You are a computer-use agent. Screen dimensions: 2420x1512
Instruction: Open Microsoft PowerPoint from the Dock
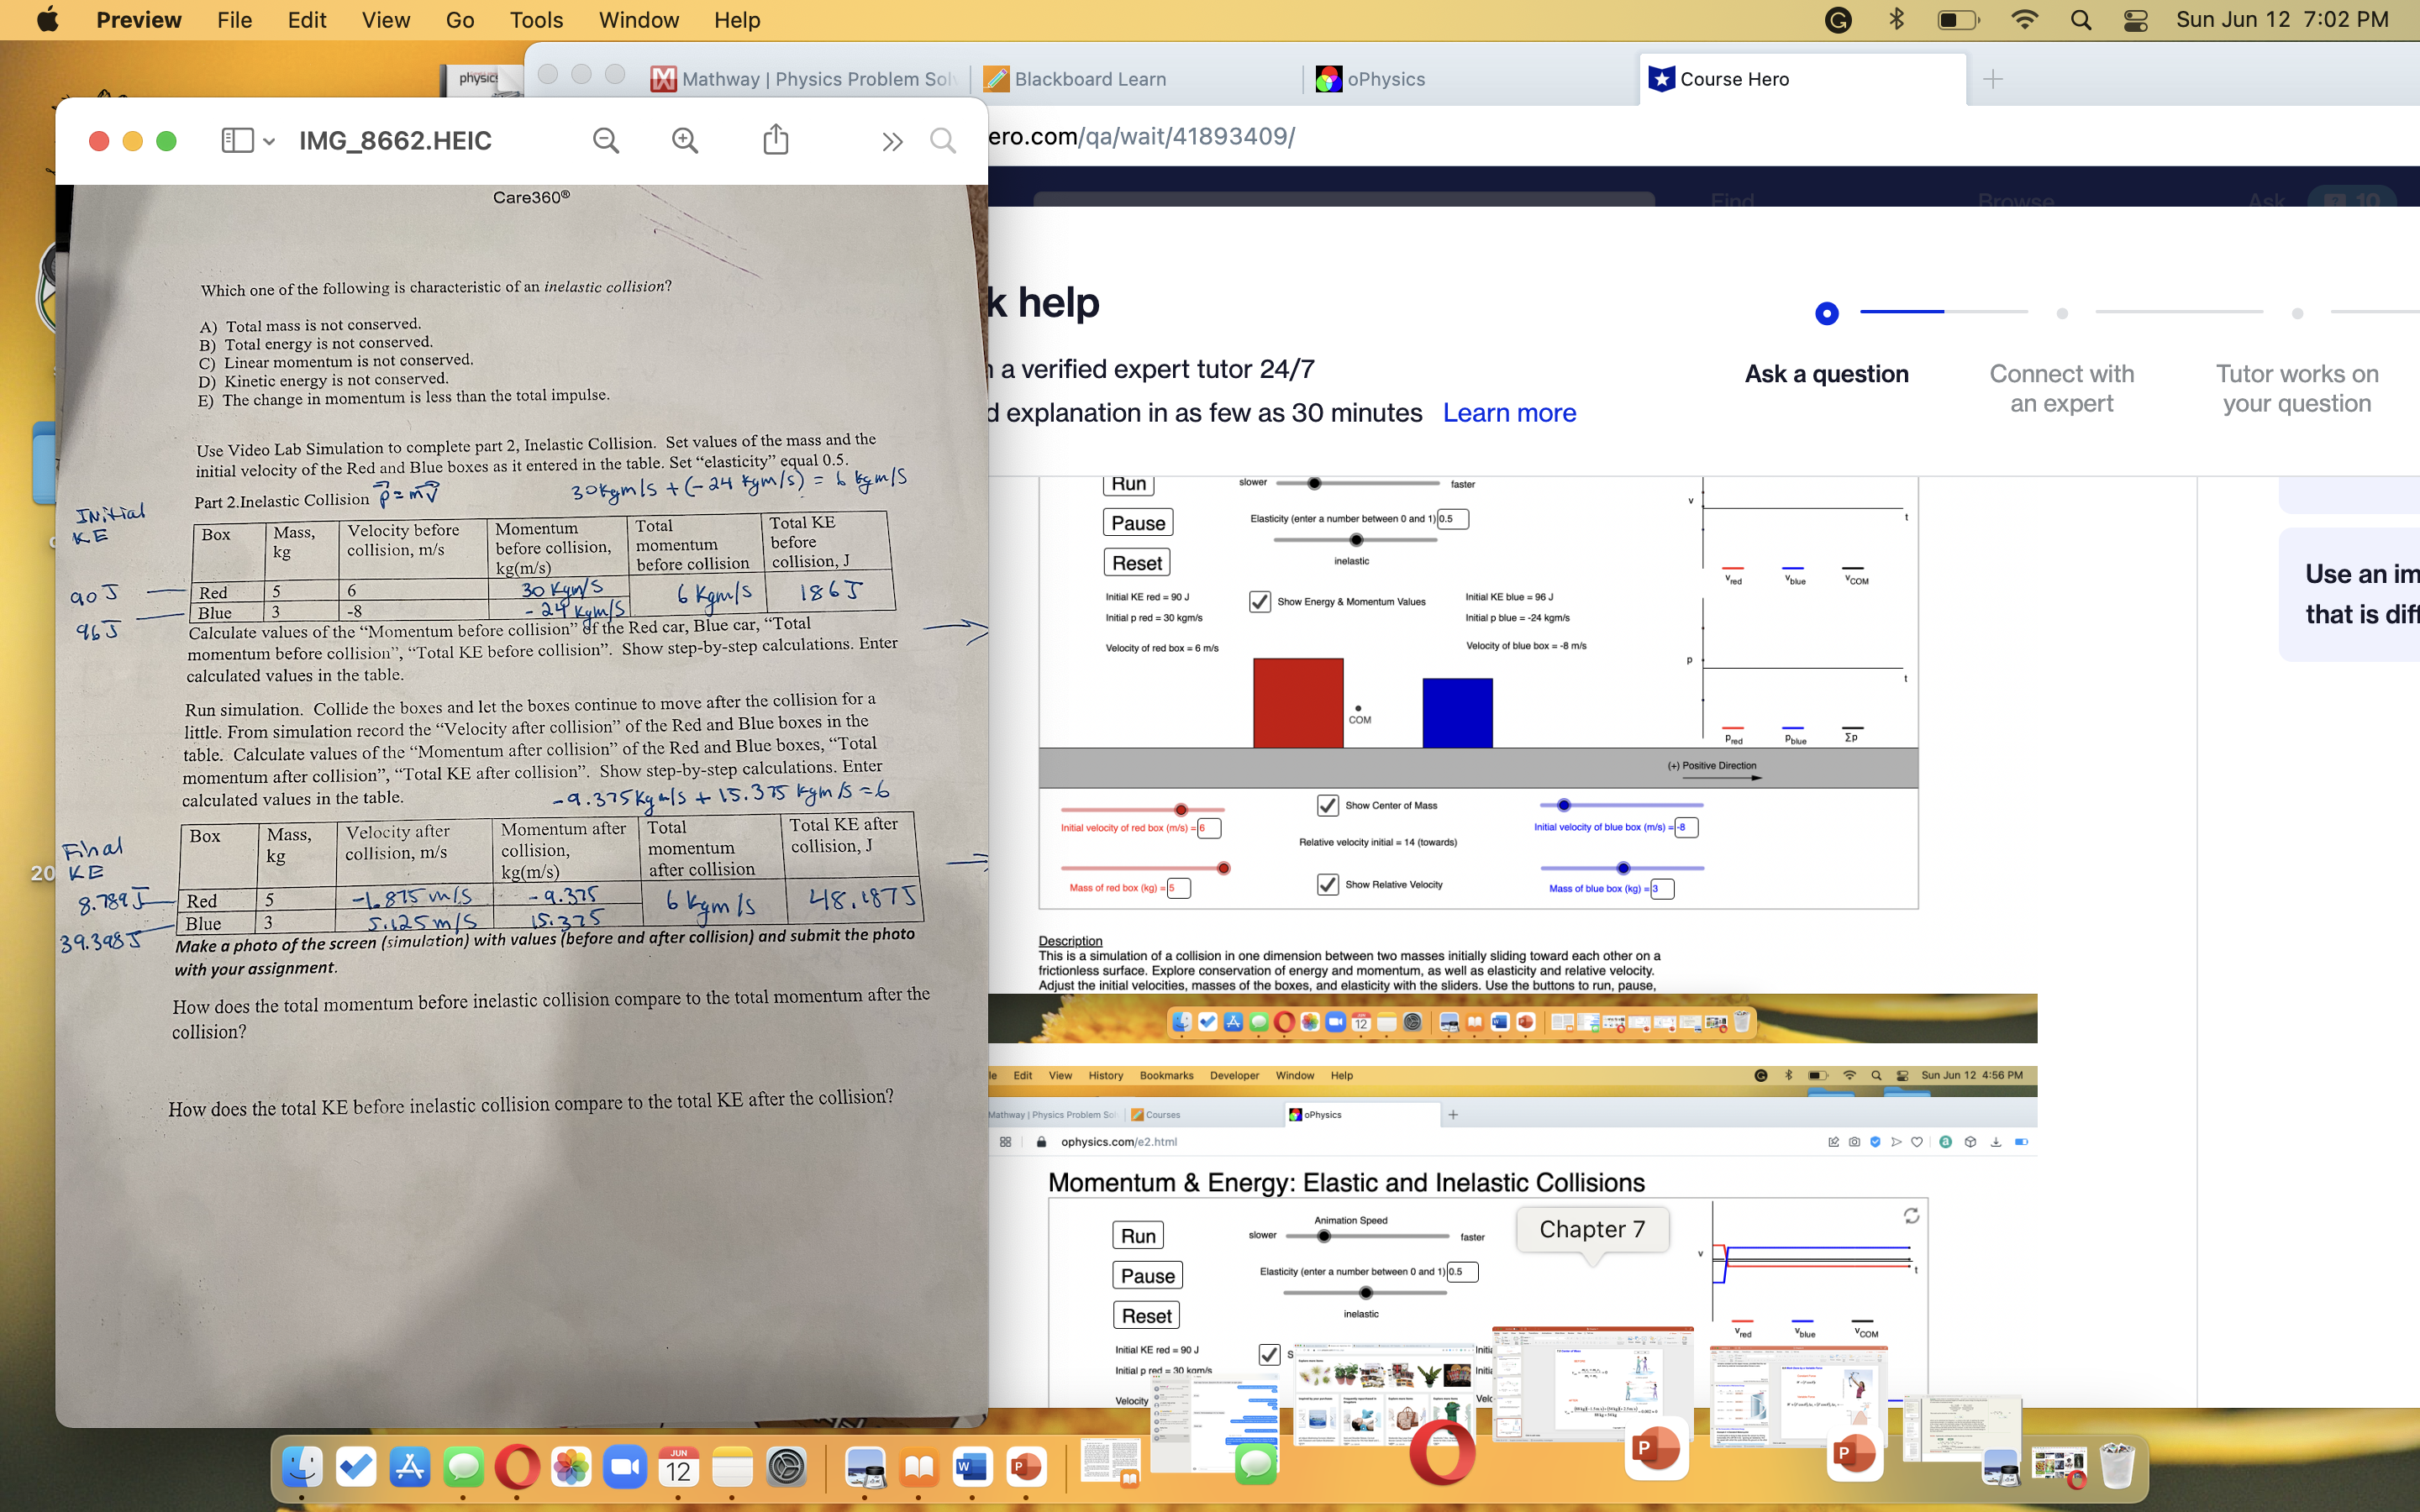[1026, 1466]
